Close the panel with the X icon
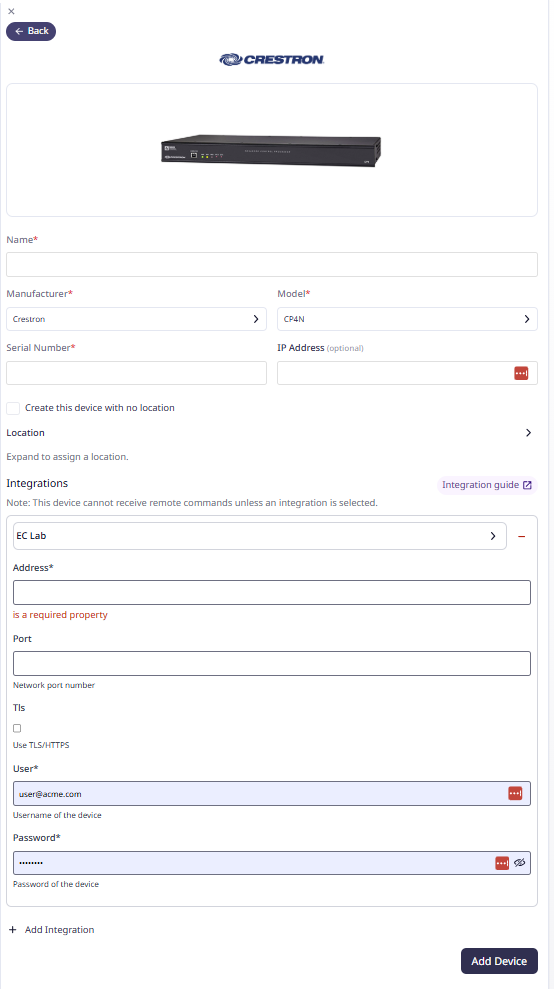Image resolution: width=554 pixels, height=989 pixels. point(11,11)
